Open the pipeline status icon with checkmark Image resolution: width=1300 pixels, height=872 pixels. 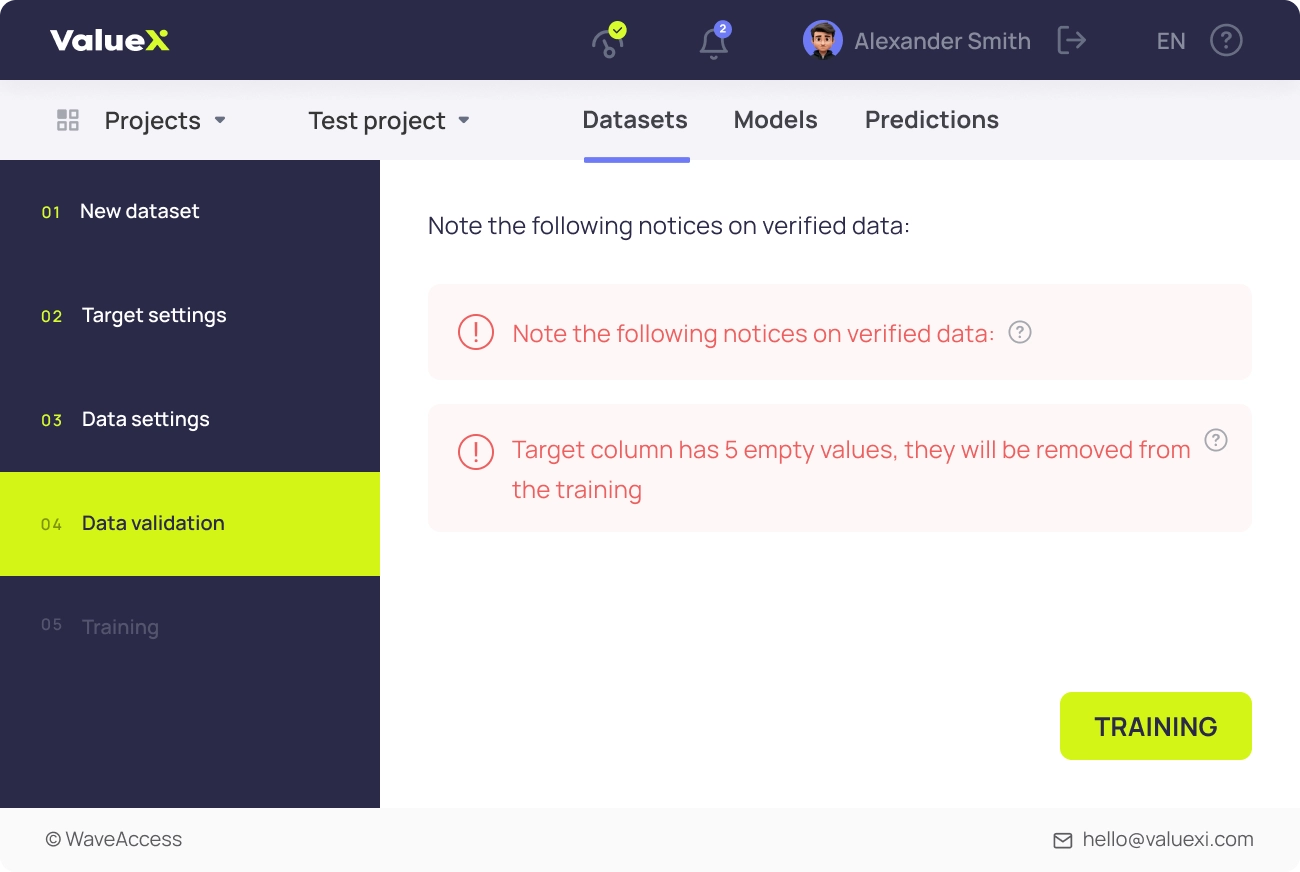(608, 41)
